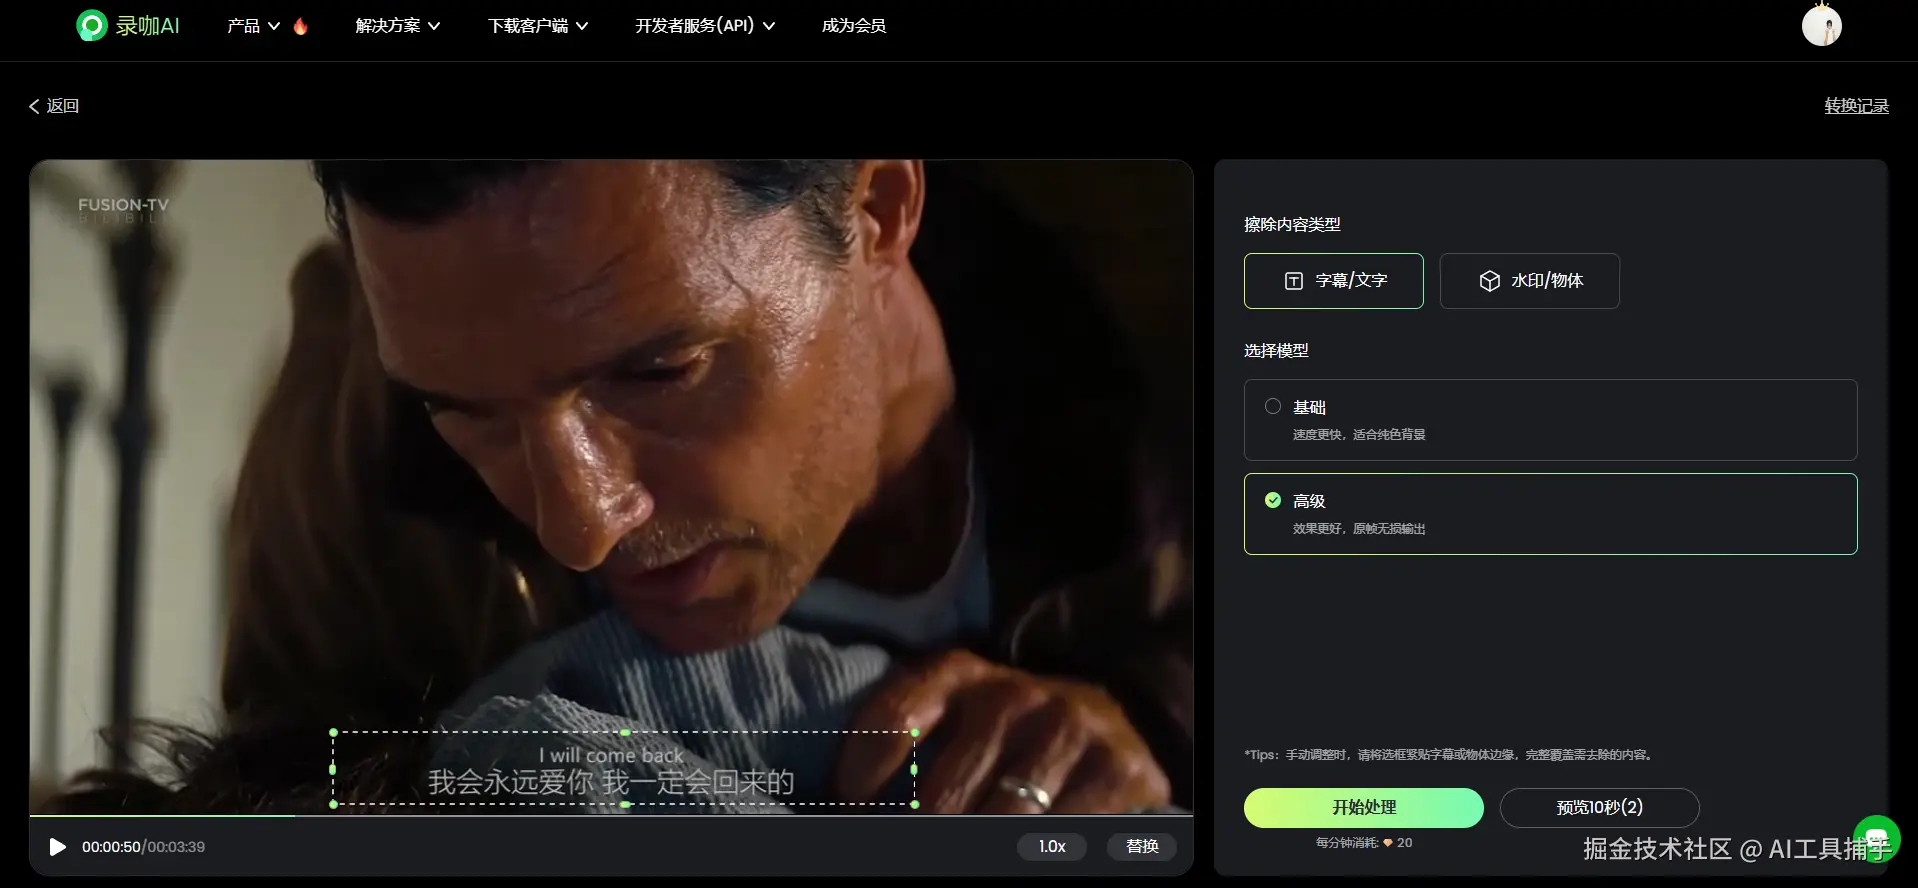The image size is (1918, 888).
Task: Open the green chat support bubble
Action: click(x=1876, y=838)
